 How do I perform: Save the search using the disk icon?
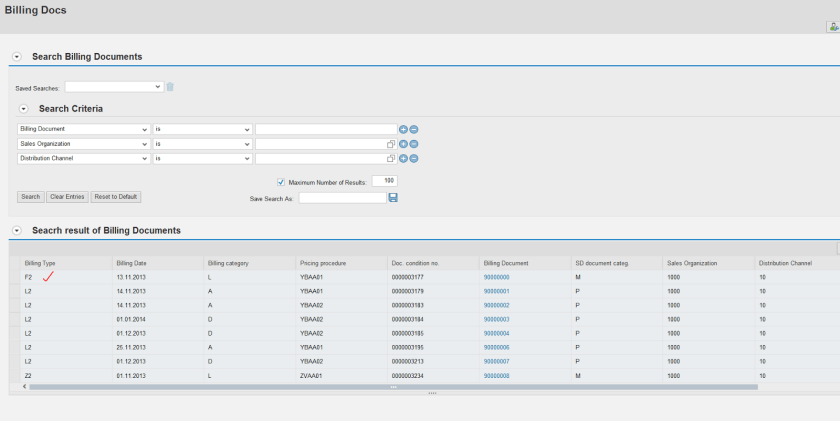393,198
